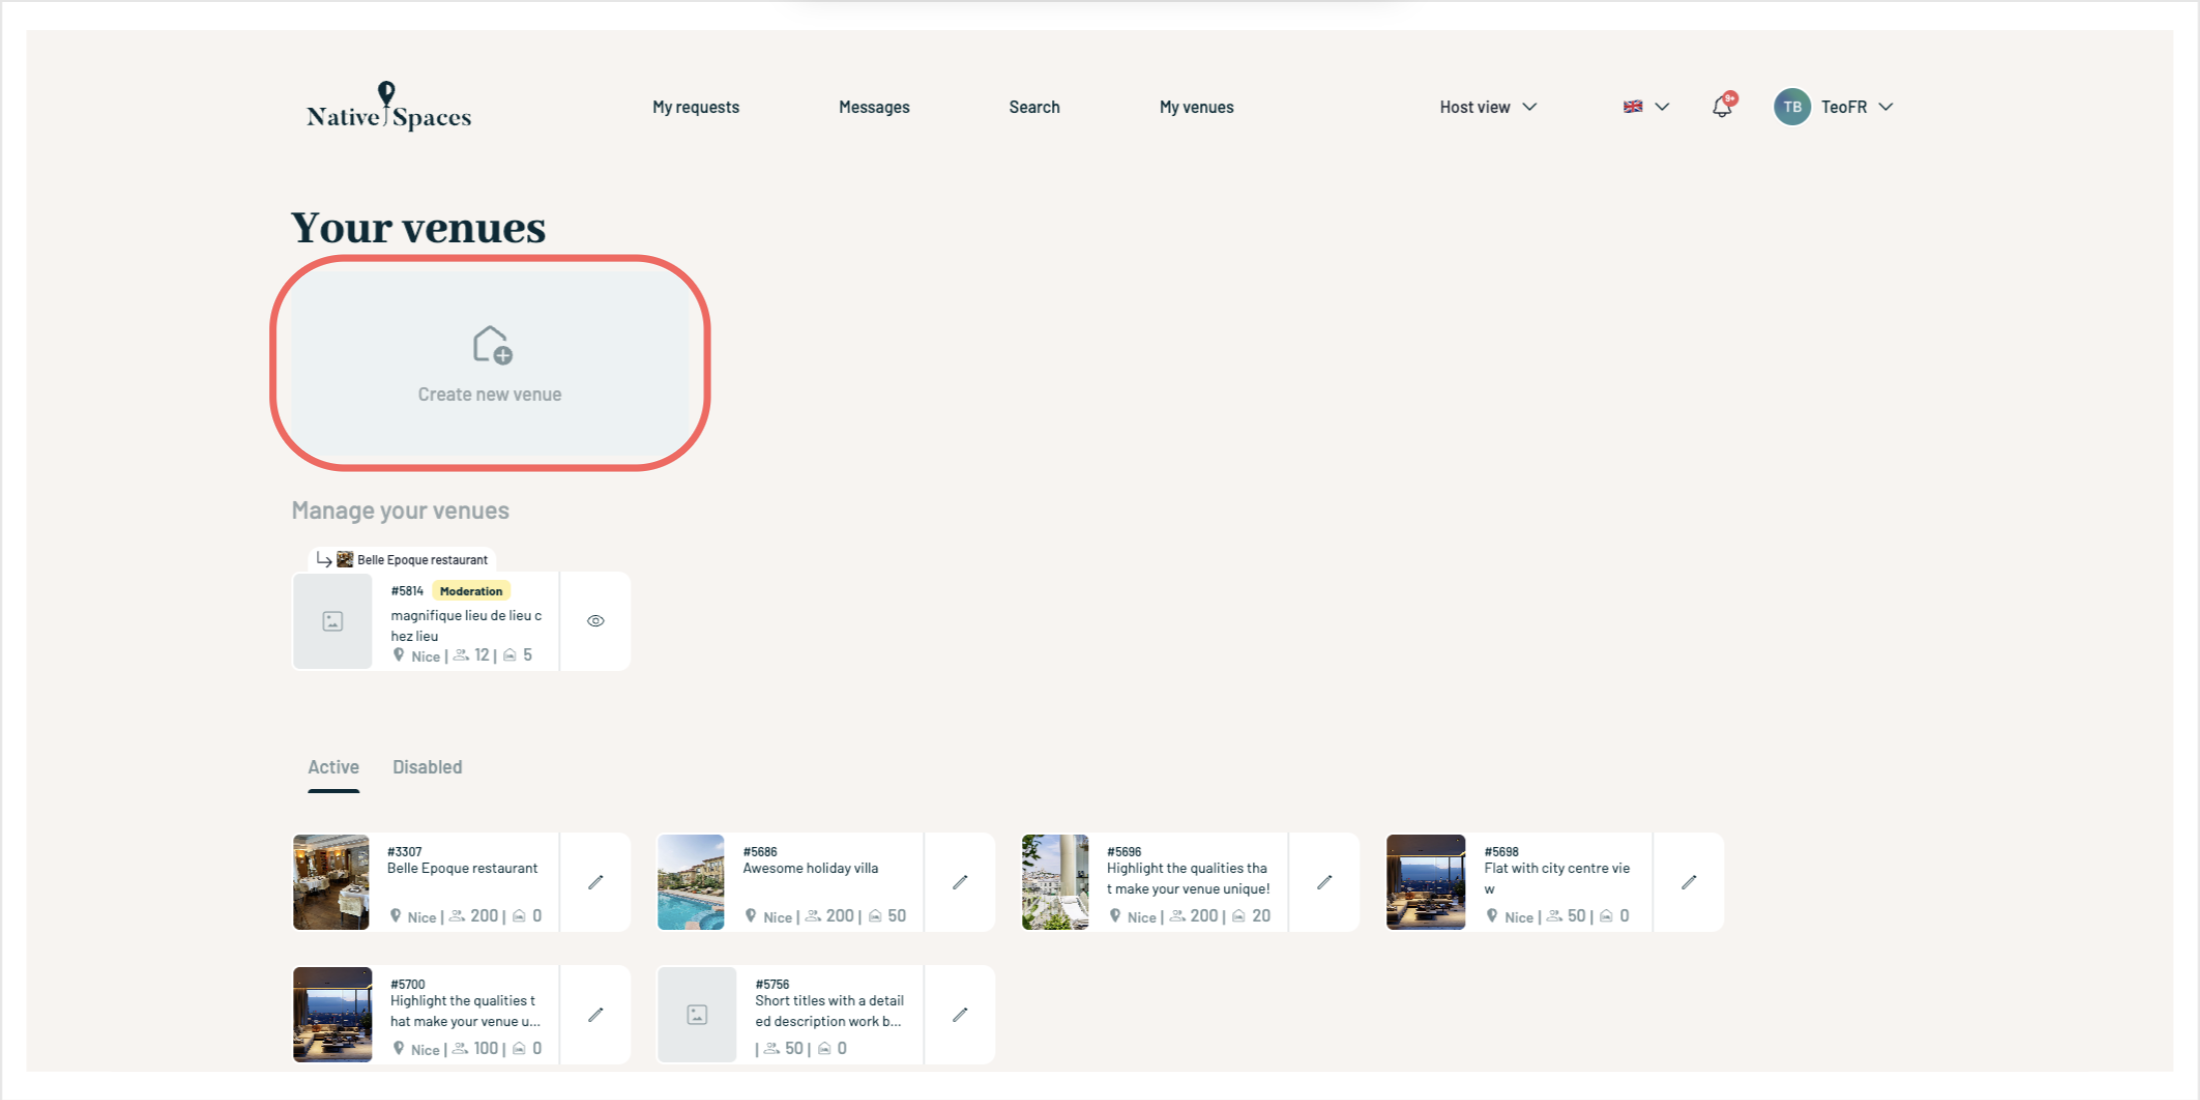Edit Flat with city centre view venue

click(x=1688, y=882)
